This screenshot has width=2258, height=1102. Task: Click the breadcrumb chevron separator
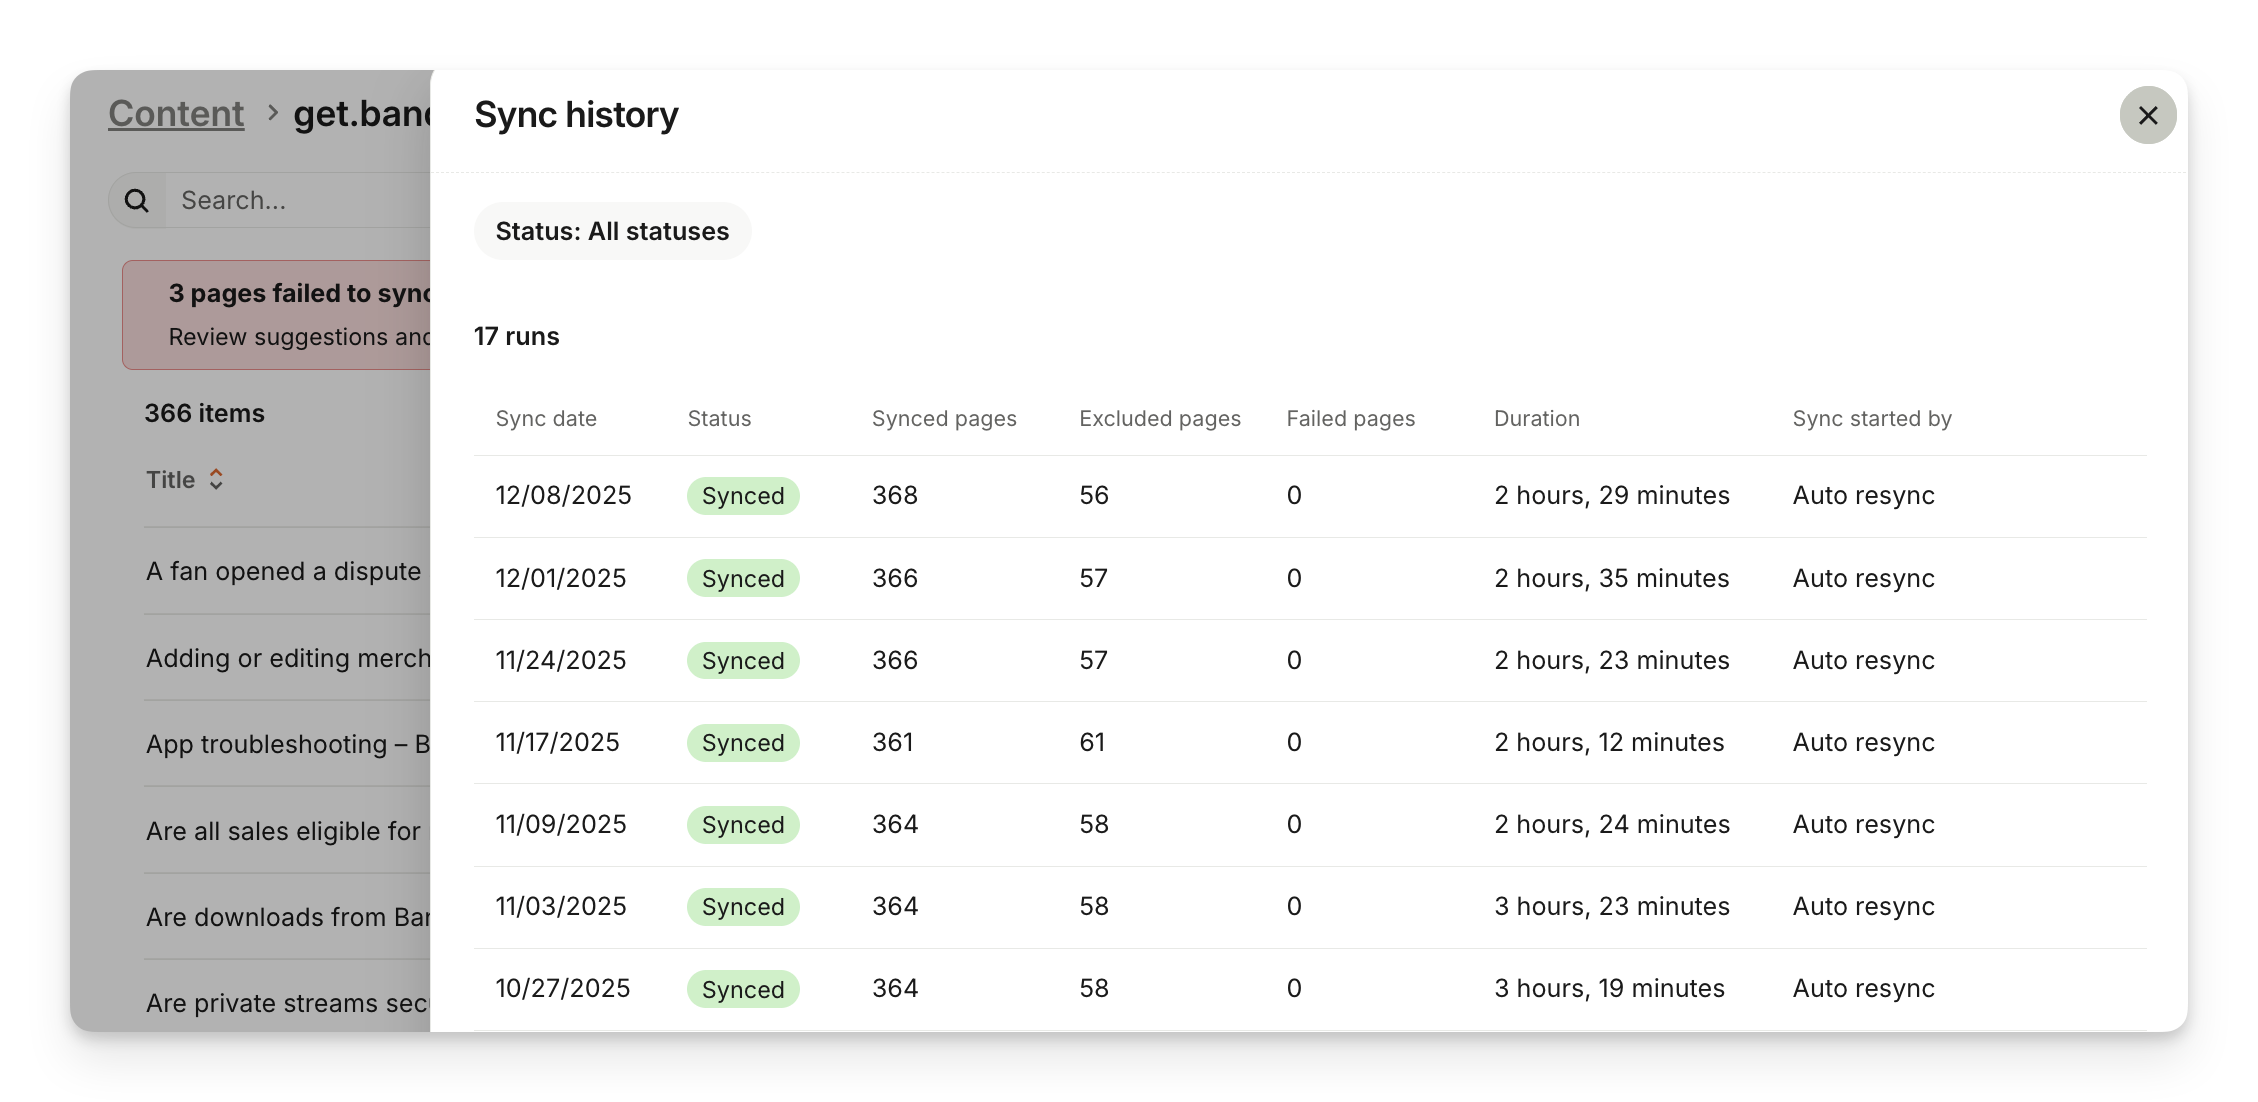click(272, 114)
